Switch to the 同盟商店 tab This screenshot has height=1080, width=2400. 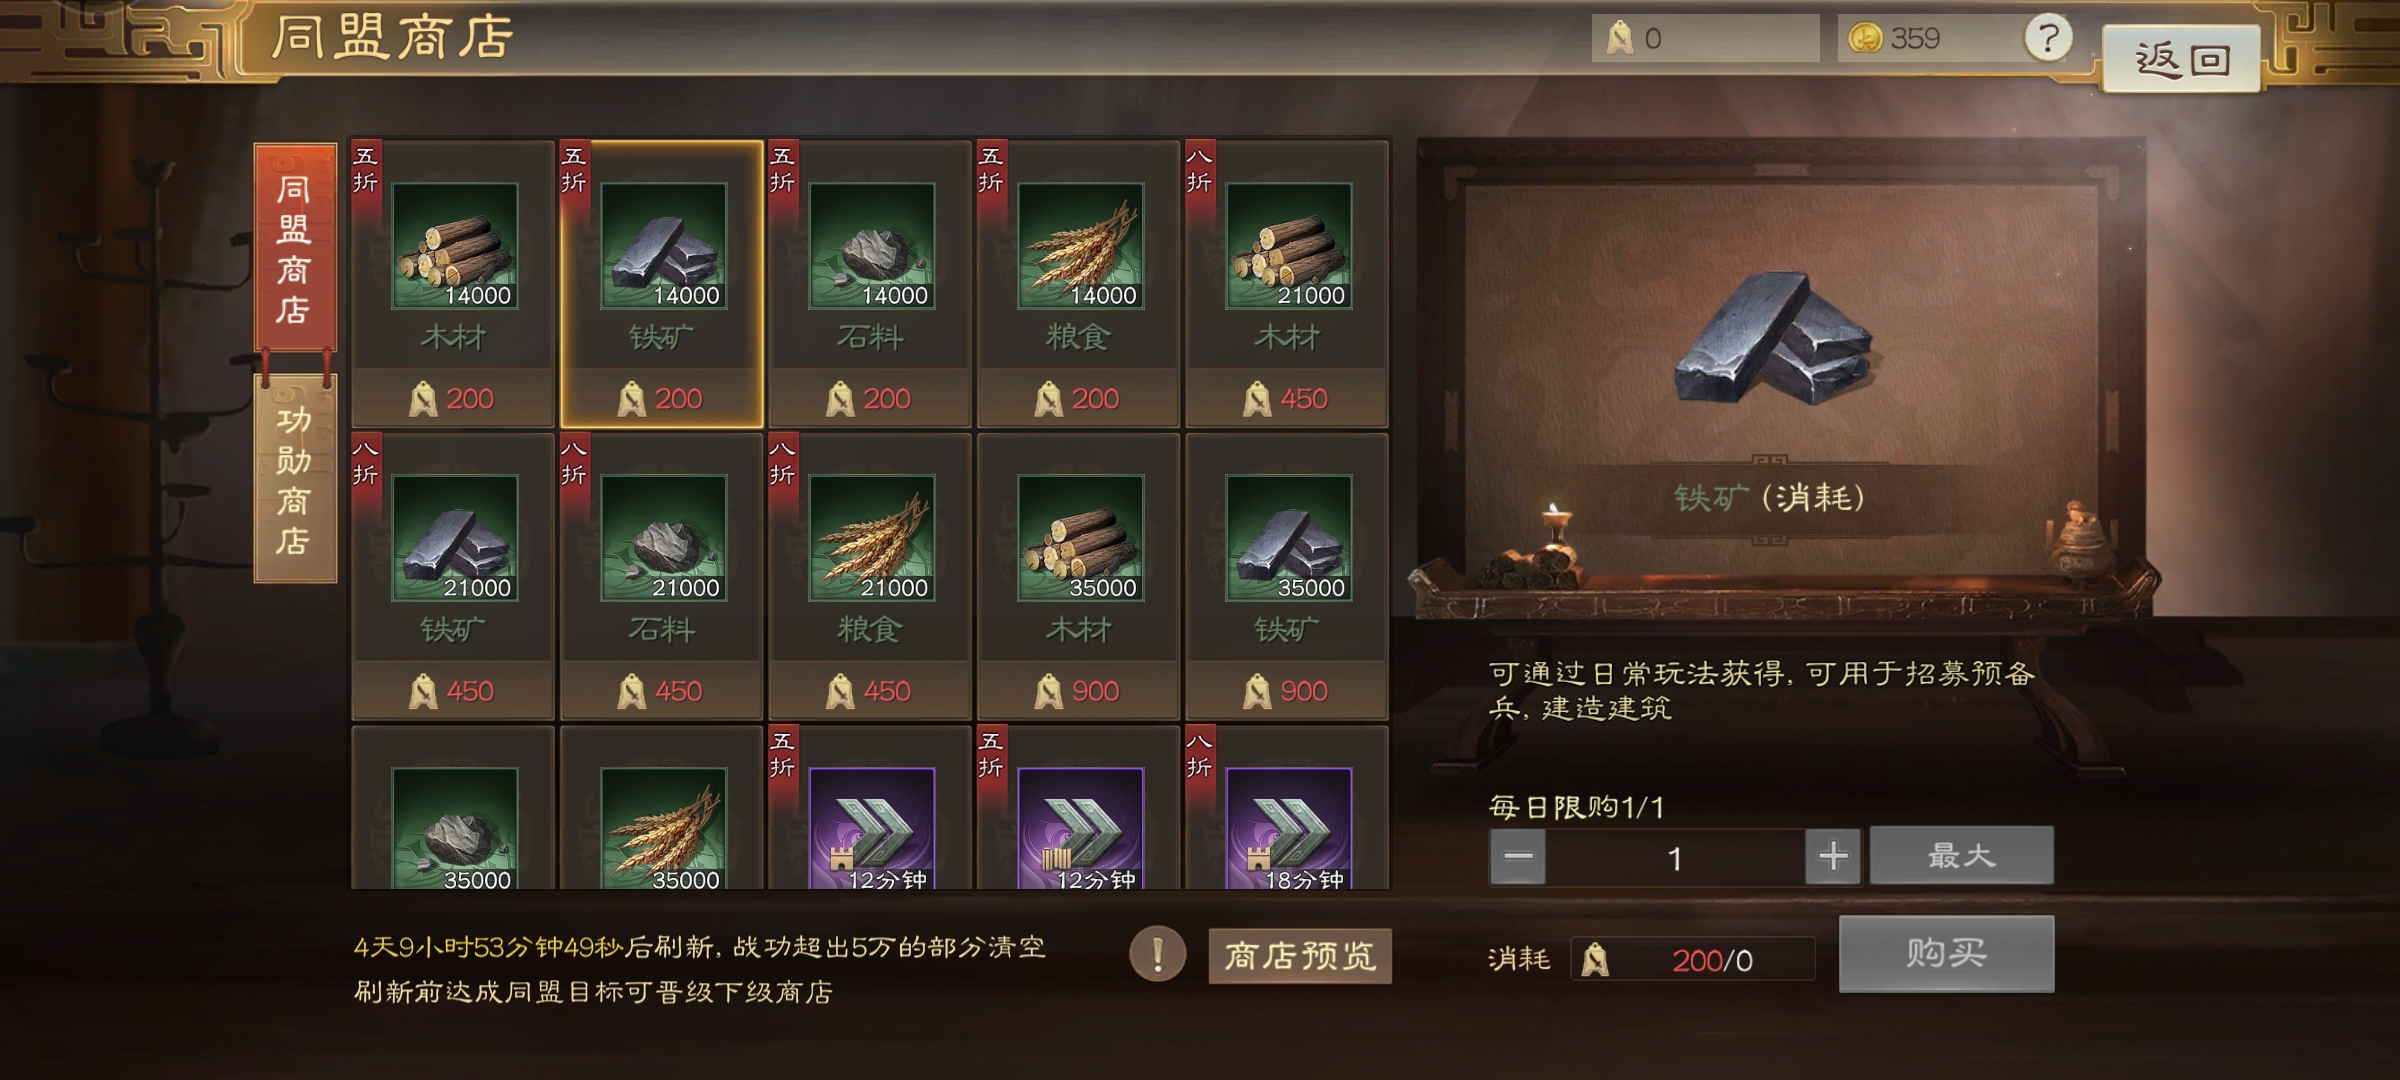pos(294,248)
